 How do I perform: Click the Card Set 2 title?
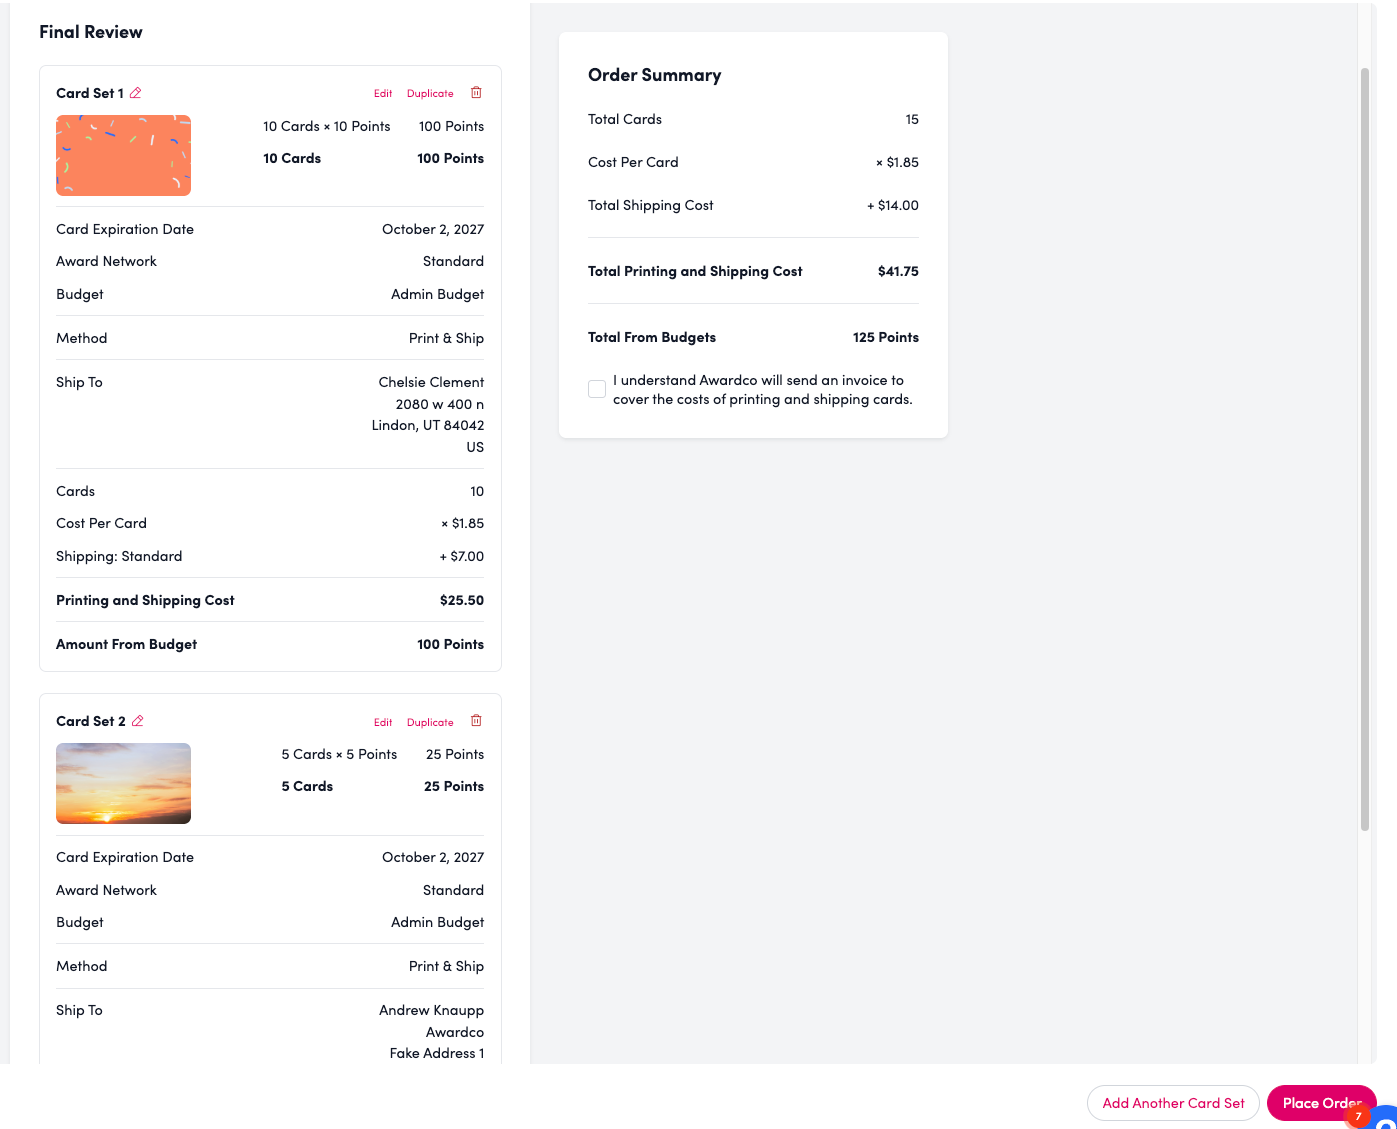pyautogui.click(x=91, y=721)
